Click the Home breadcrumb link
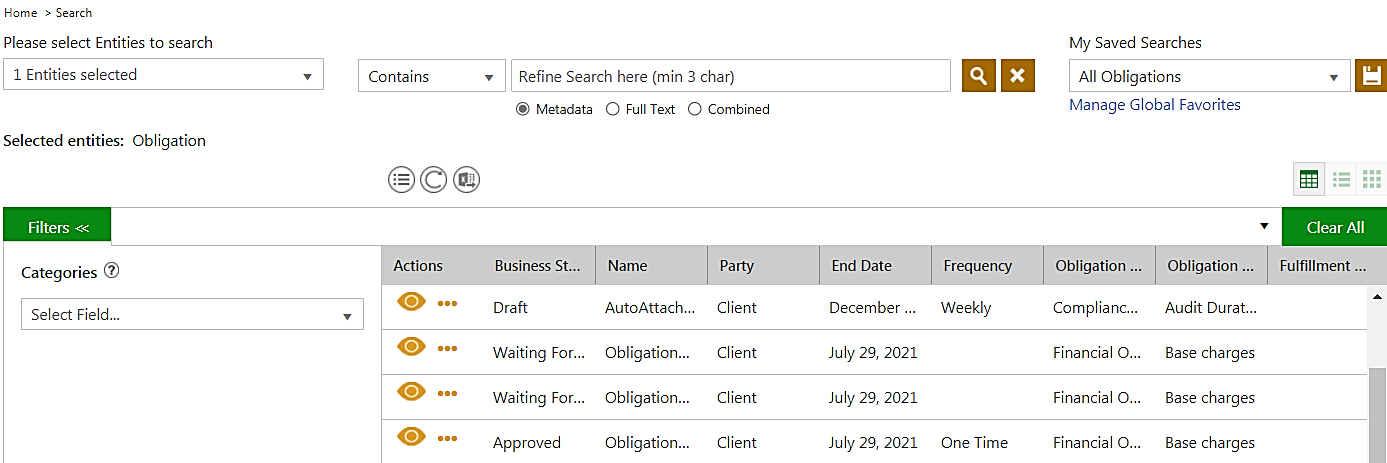This screenshot has height=463, width=1387. (x=20, y=13)
